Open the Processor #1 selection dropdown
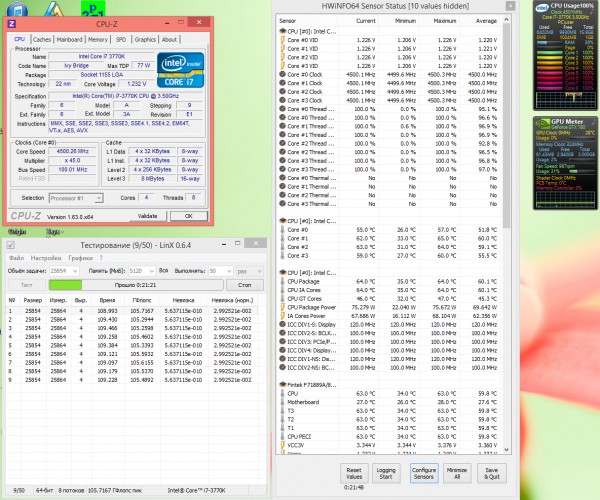The height and width of the screenshot is (500, 600). pyautogui.click(x=76, y=198)
